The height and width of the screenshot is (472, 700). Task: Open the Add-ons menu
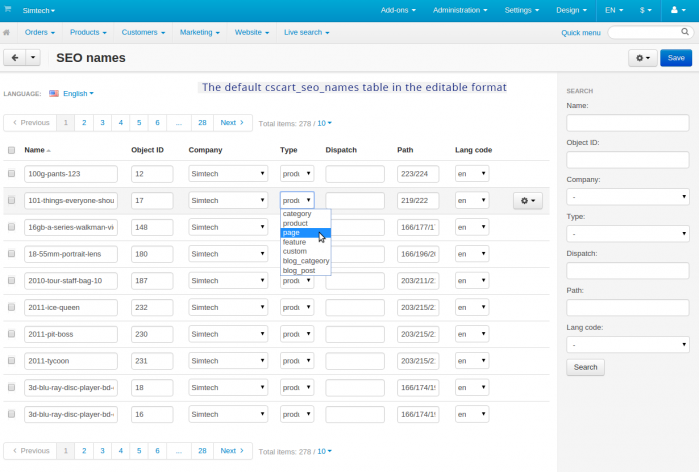[x=398, y=10]
